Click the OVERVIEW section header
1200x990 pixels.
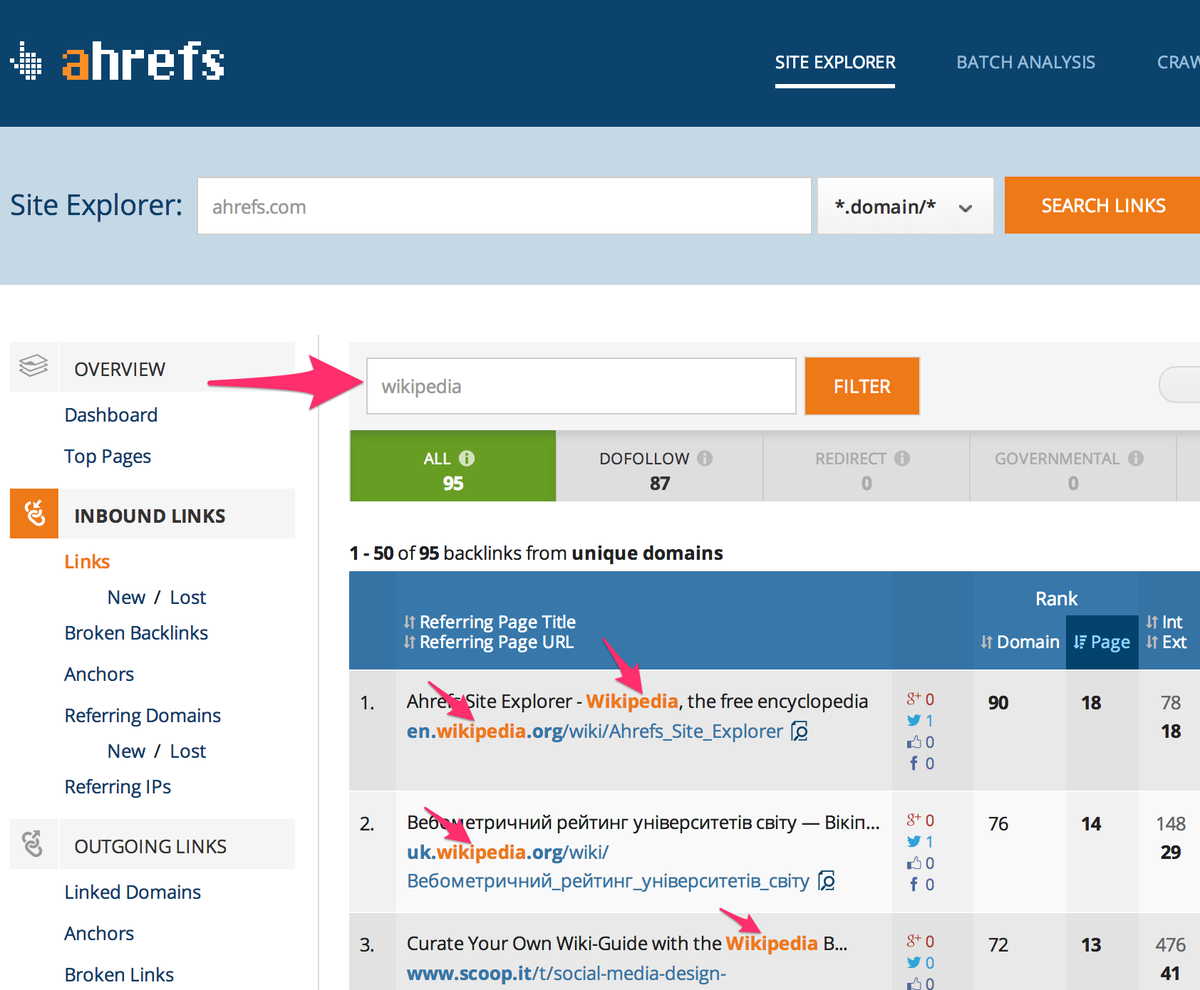tap(152, 367)
